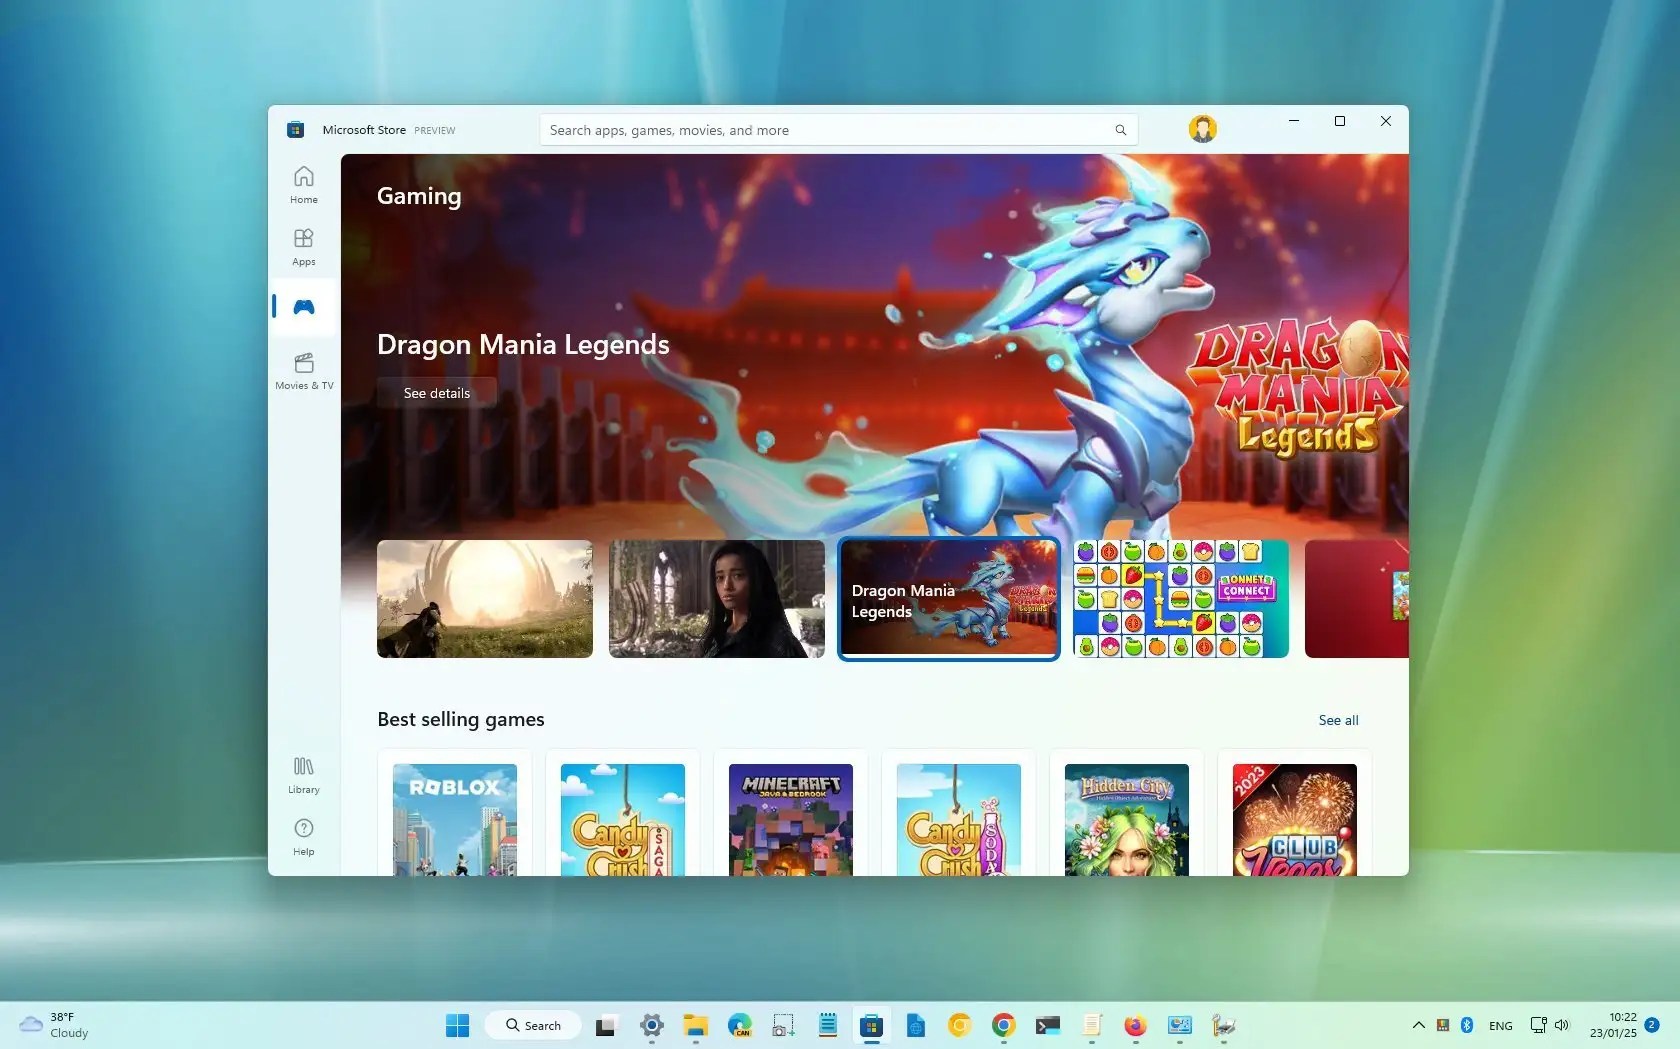This screenshot has width=1680, height=1049.
Task: Open the Gaming section in the sidebar
Action: [303, 308]
